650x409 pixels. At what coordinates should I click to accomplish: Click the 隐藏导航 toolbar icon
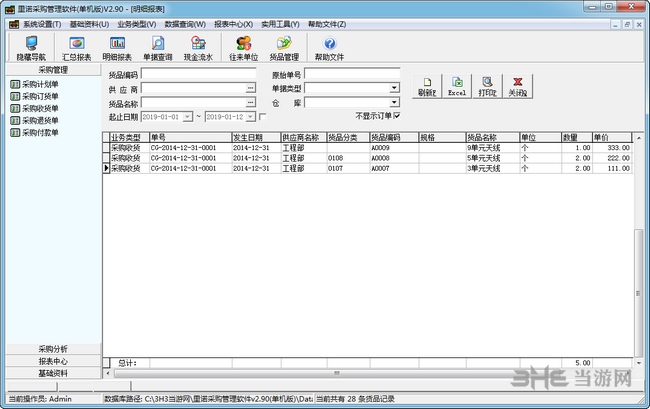click(32, 48)
